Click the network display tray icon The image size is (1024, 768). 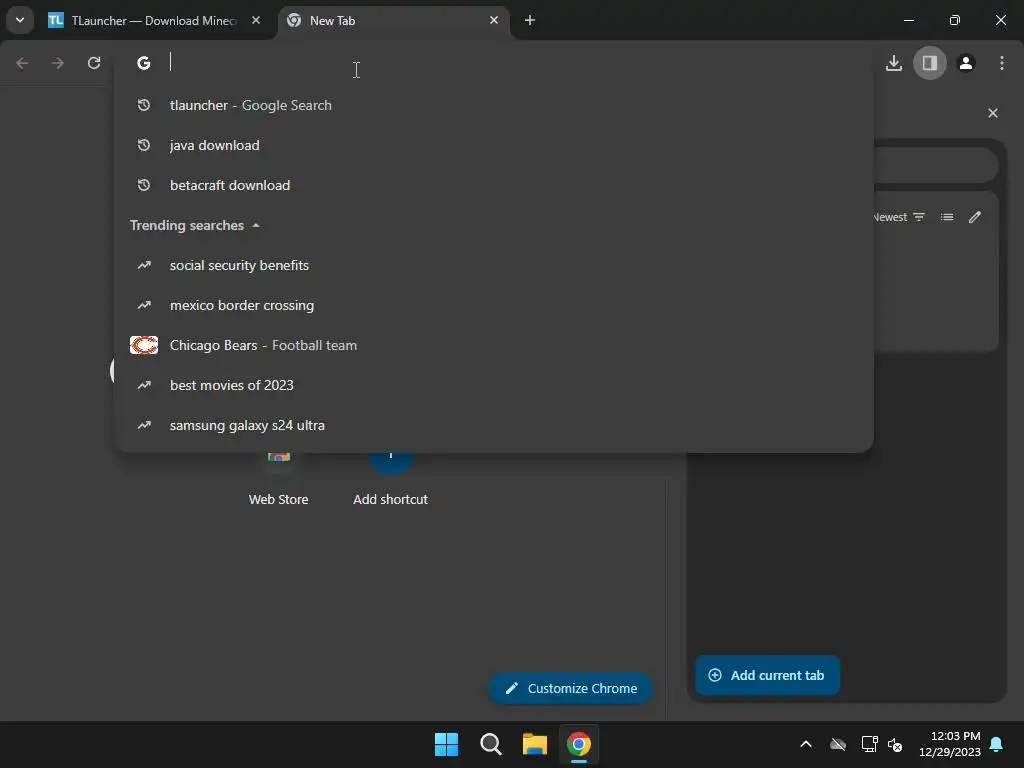(x=869, y=744)
